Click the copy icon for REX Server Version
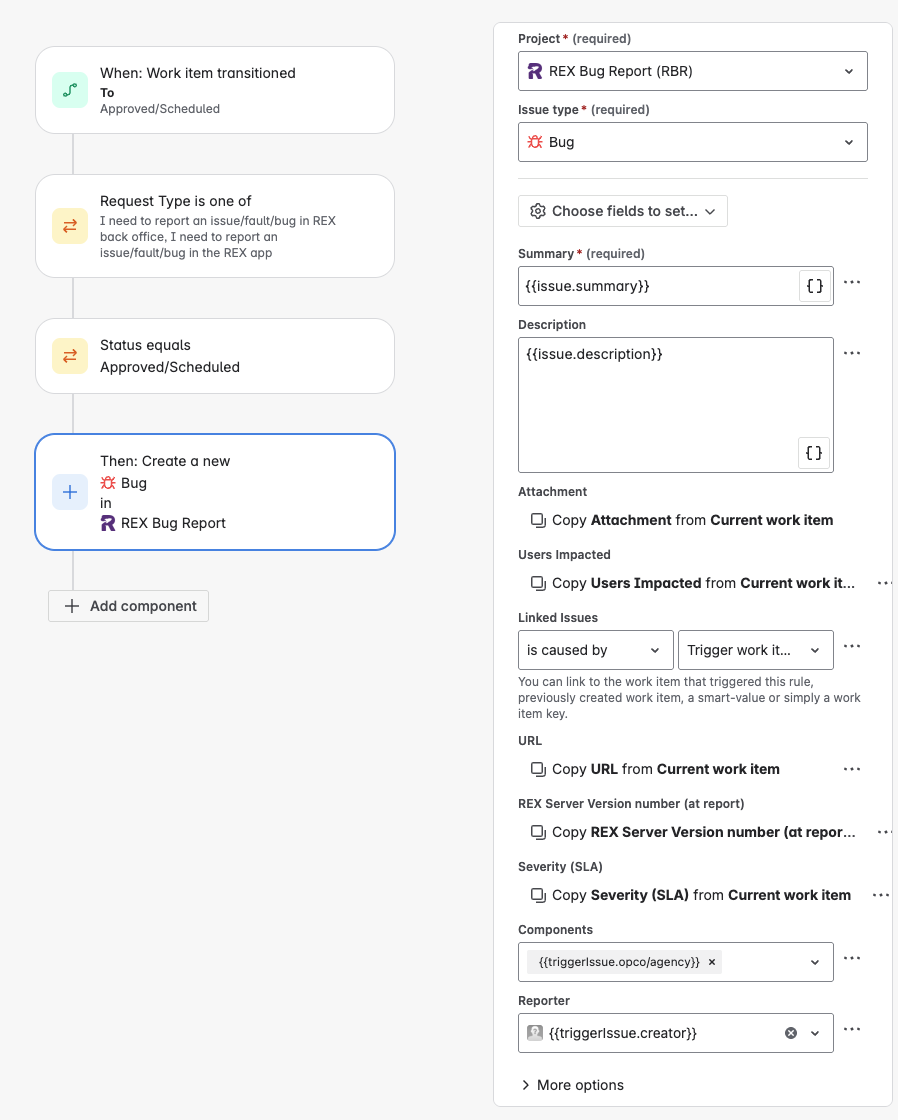This screenshot has height=1120, width=898. tap(538, 832)
